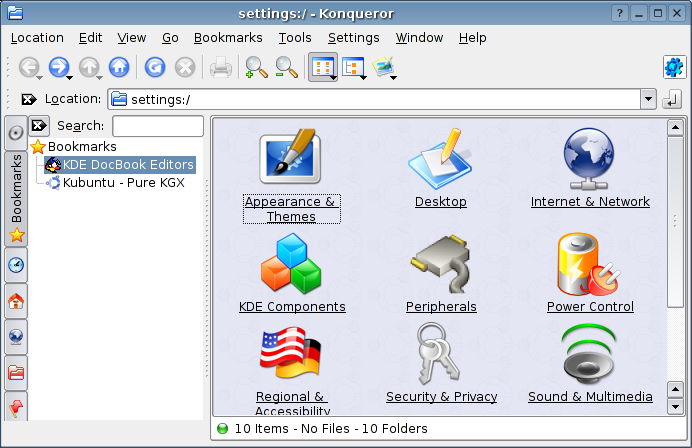The height and width of the screenshot is (448, 692).
Task: Zoom out with the magnifier minus
Action: coord(286,68)
